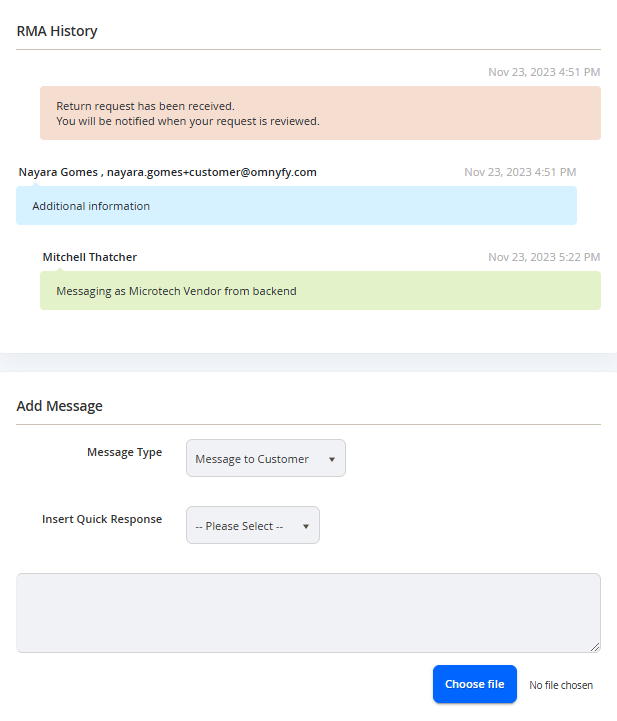Click the Nov 23, 2023 5:22 PM timestamp

click(x=544, y=257)
